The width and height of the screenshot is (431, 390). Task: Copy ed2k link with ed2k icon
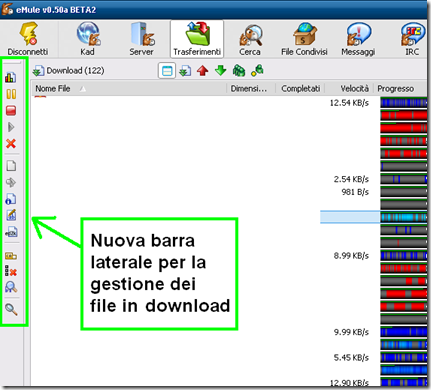(x=11, y=232)
